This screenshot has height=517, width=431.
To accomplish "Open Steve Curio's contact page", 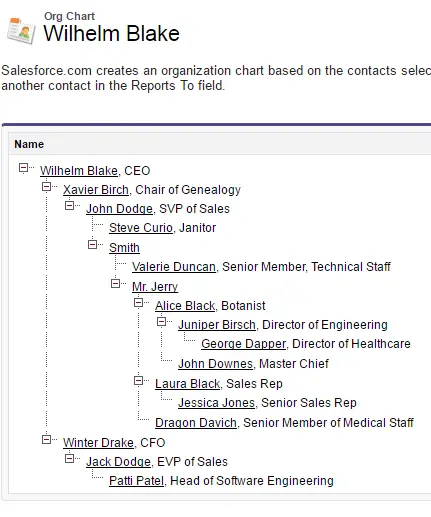I will (141, 228).
